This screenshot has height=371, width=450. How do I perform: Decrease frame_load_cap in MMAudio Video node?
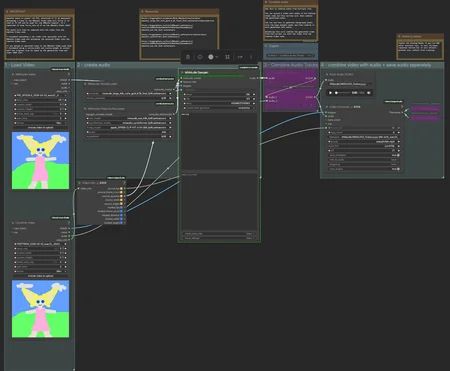15,114
